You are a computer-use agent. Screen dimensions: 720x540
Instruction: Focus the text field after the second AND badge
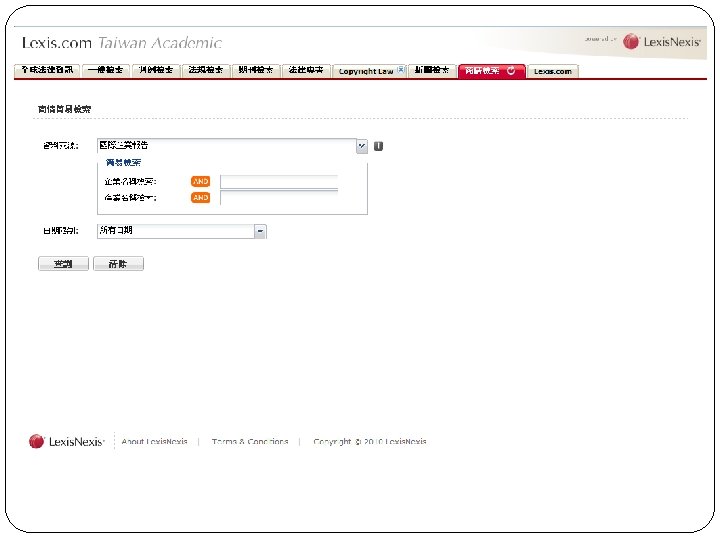click(x=279, y=197)
